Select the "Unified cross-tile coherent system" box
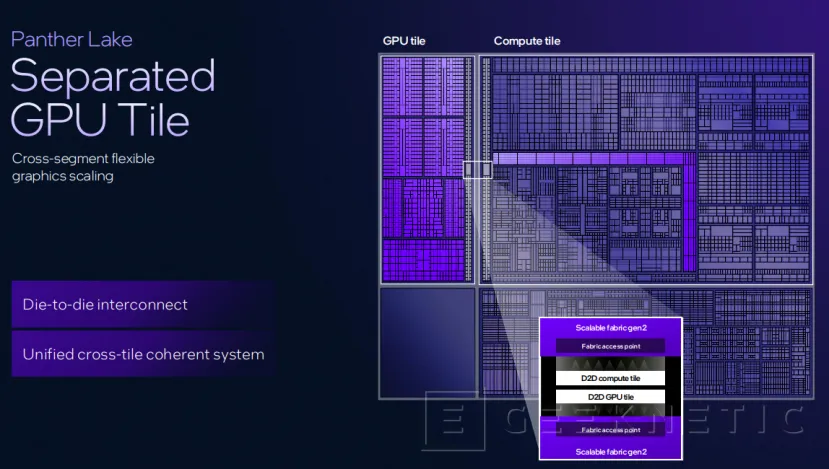The image size is (829, 469). coord(144,354)
